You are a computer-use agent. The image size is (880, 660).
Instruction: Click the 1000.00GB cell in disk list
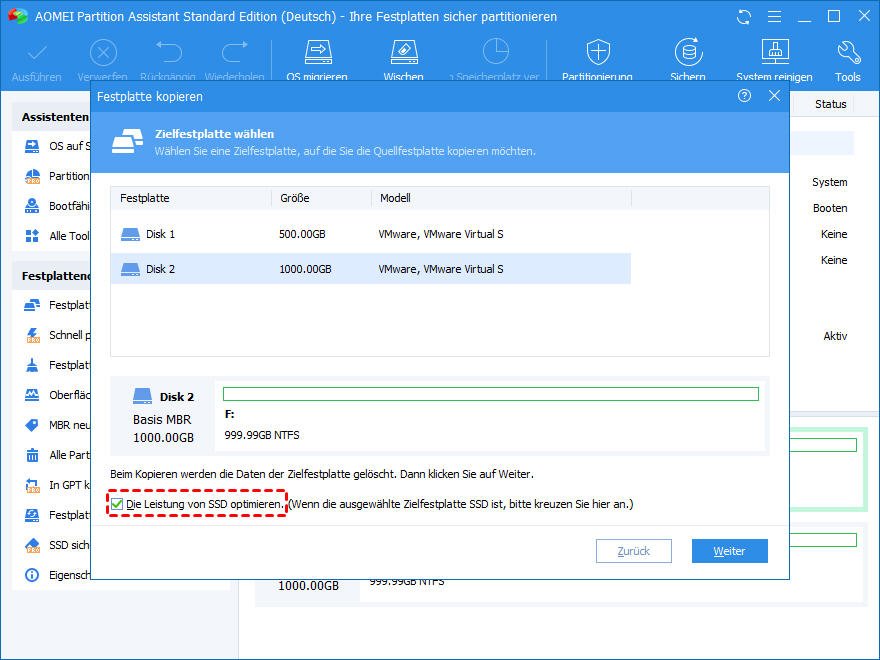(305, 269)
